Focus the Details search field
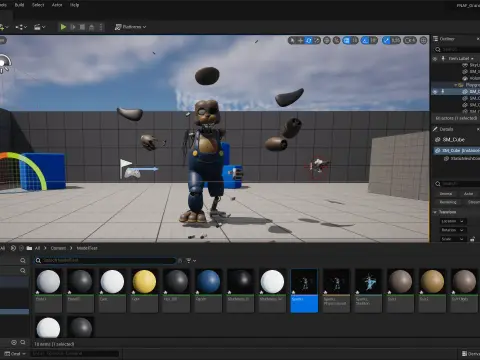The width and height of the screenshot is (480, 360). click(x=457, y=184)
